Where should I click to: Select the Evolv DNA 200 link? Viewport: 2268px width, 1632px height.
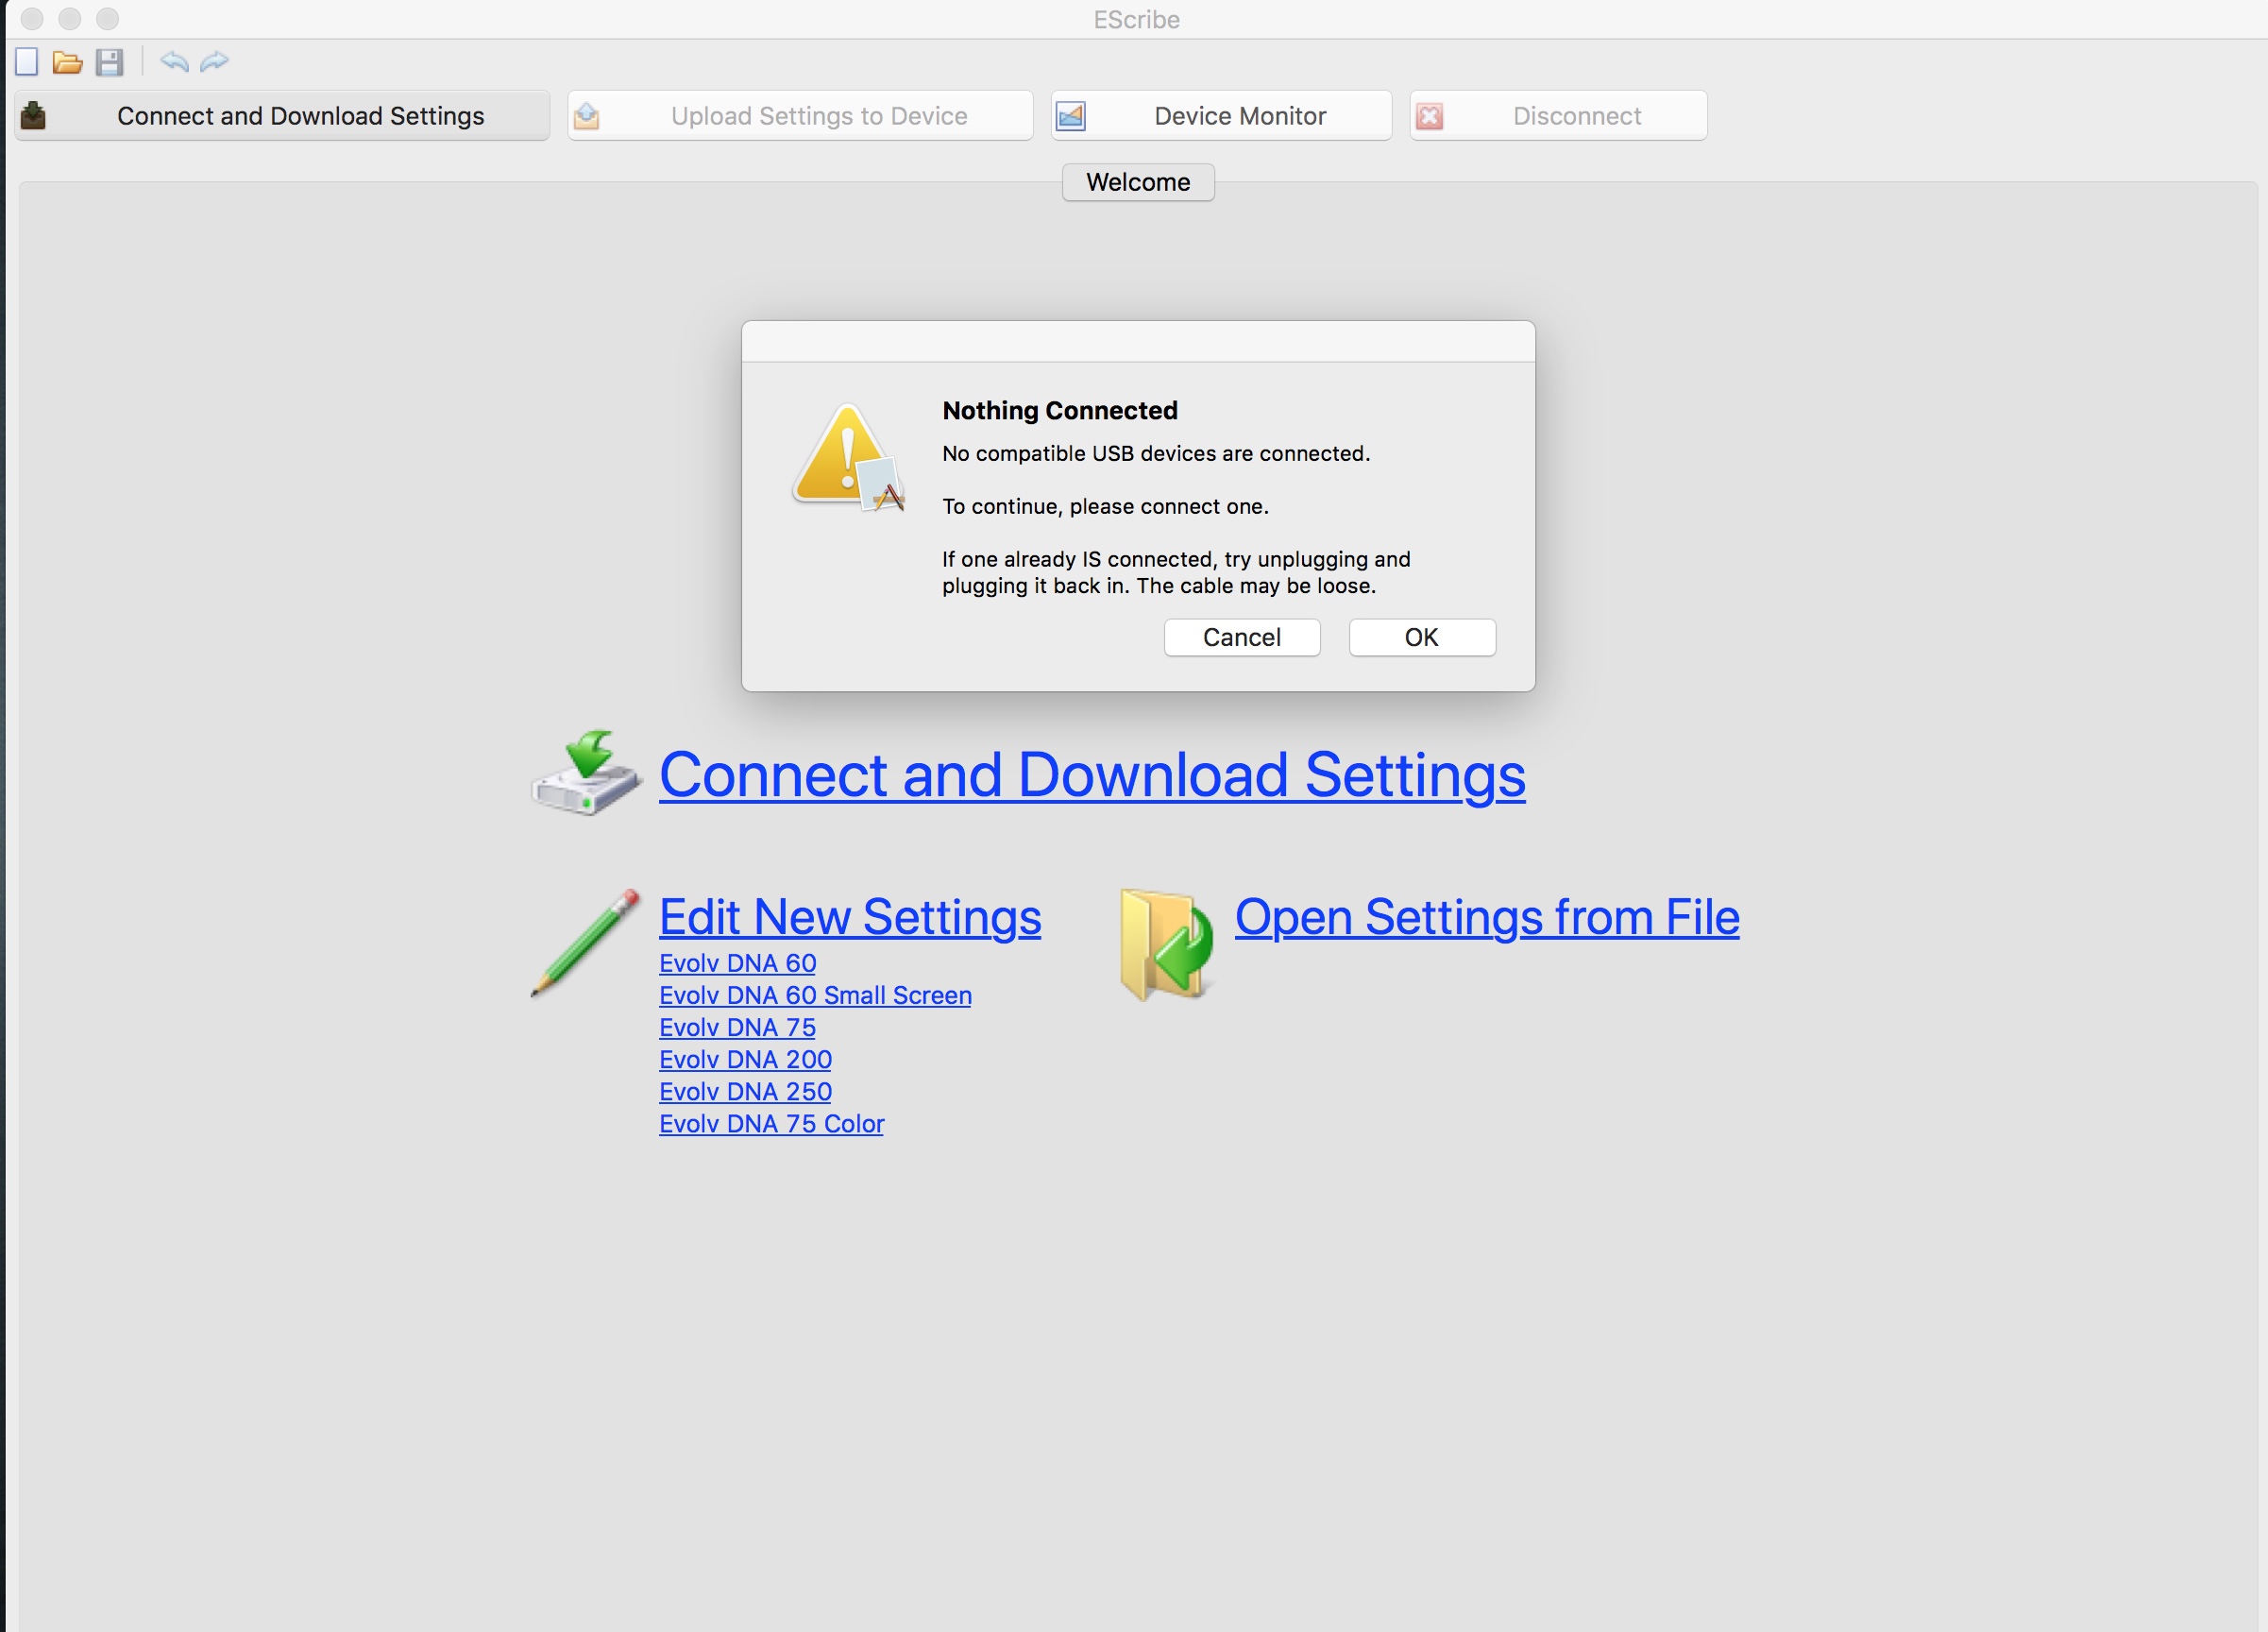click(x=745, y=1059)
